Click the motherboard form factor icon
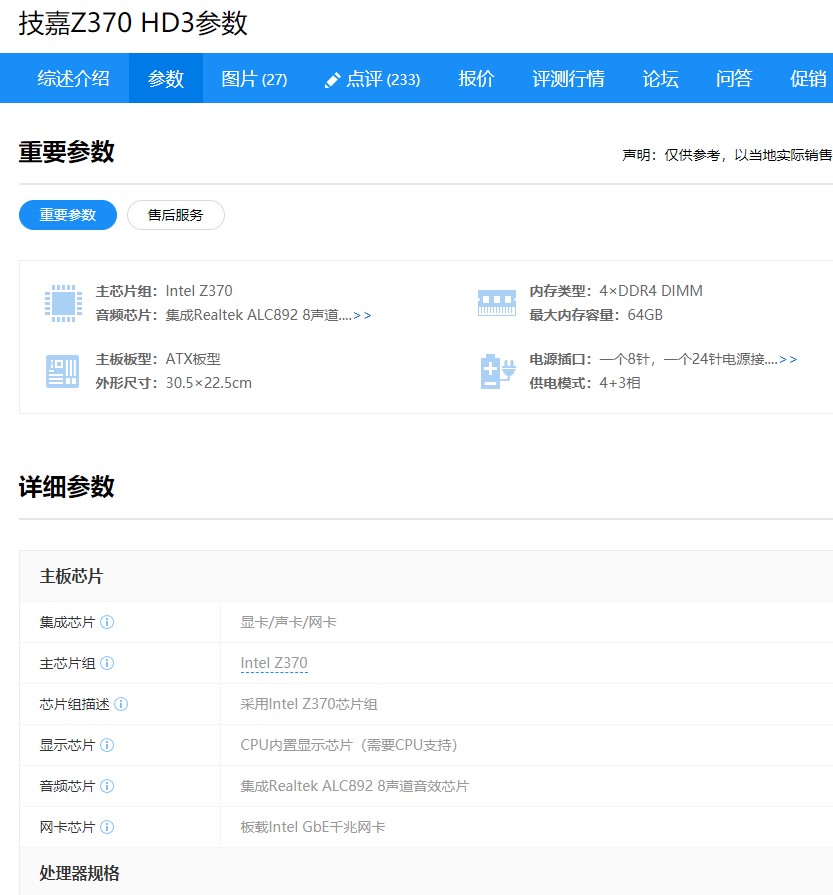The height and width of the screenshot is (895, 833). [x=62, y=371]
